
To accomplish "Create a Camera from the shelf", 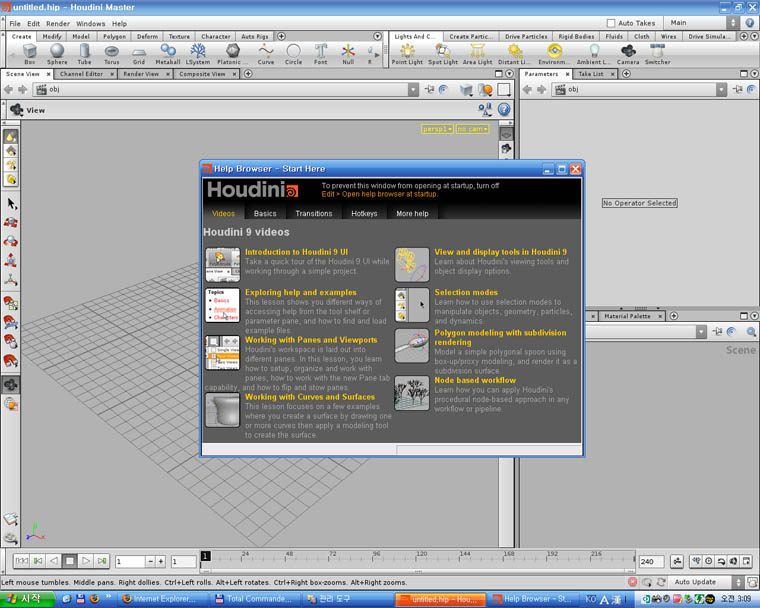I will click(x=628, y=54).
